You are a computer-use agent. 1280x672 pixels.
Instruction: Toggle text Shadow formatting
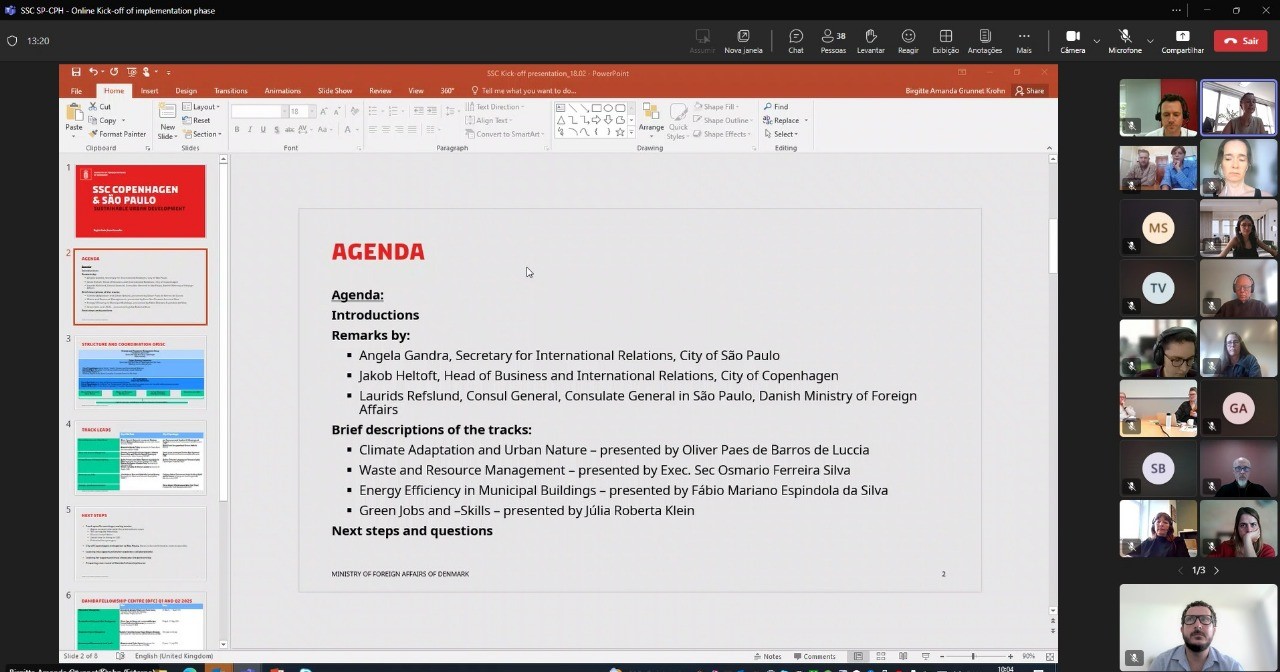coord(276,130)
